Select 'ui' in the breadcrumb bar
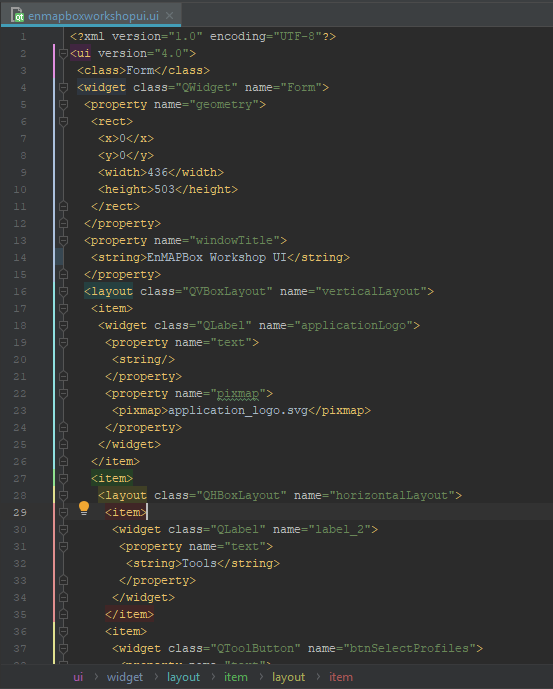The image size is (553, 689). 78,677
